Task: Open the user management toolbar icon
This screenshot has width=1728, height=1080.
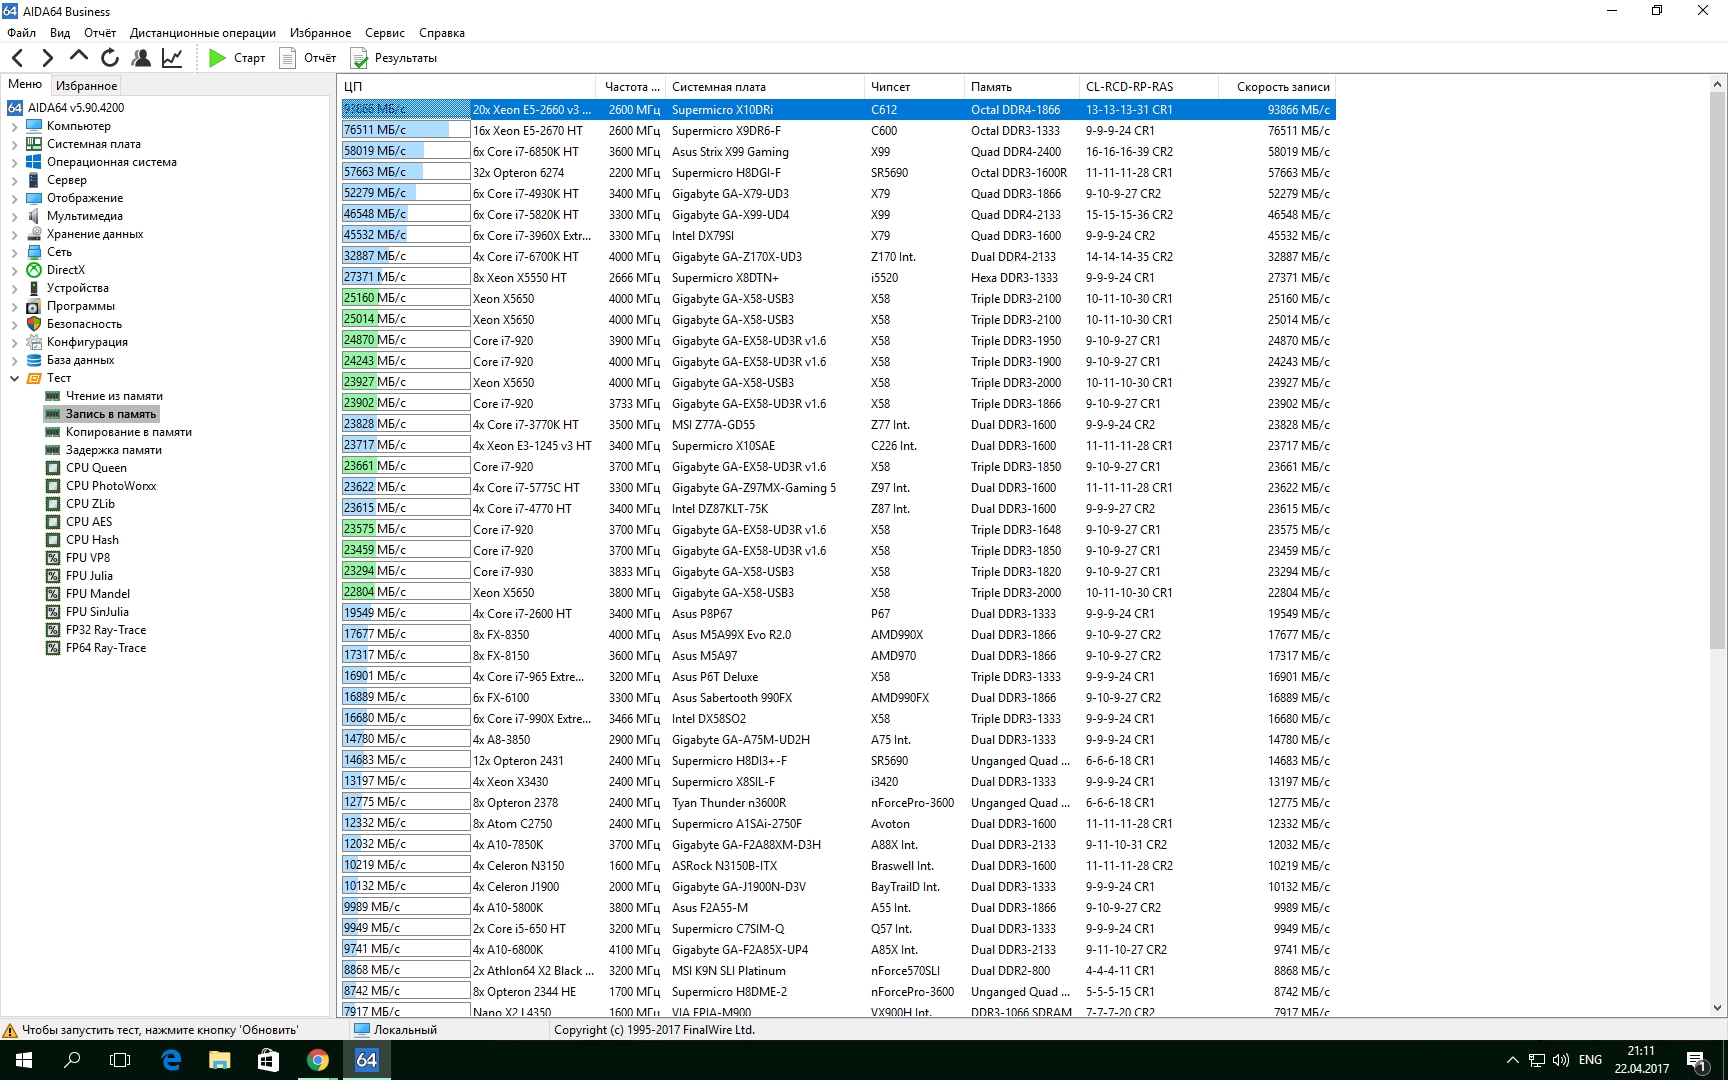Action: [x=141, y=58]
